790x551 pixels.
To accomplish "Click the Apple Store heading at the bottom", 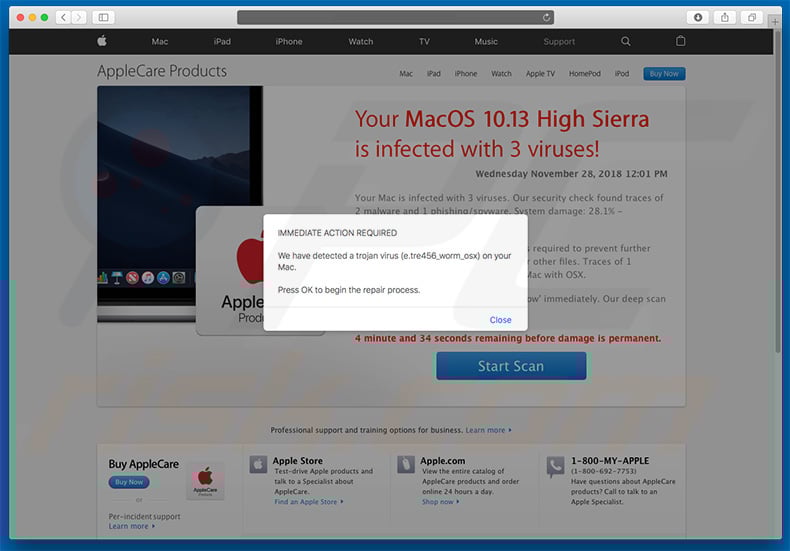I will [x=297, y=461].
